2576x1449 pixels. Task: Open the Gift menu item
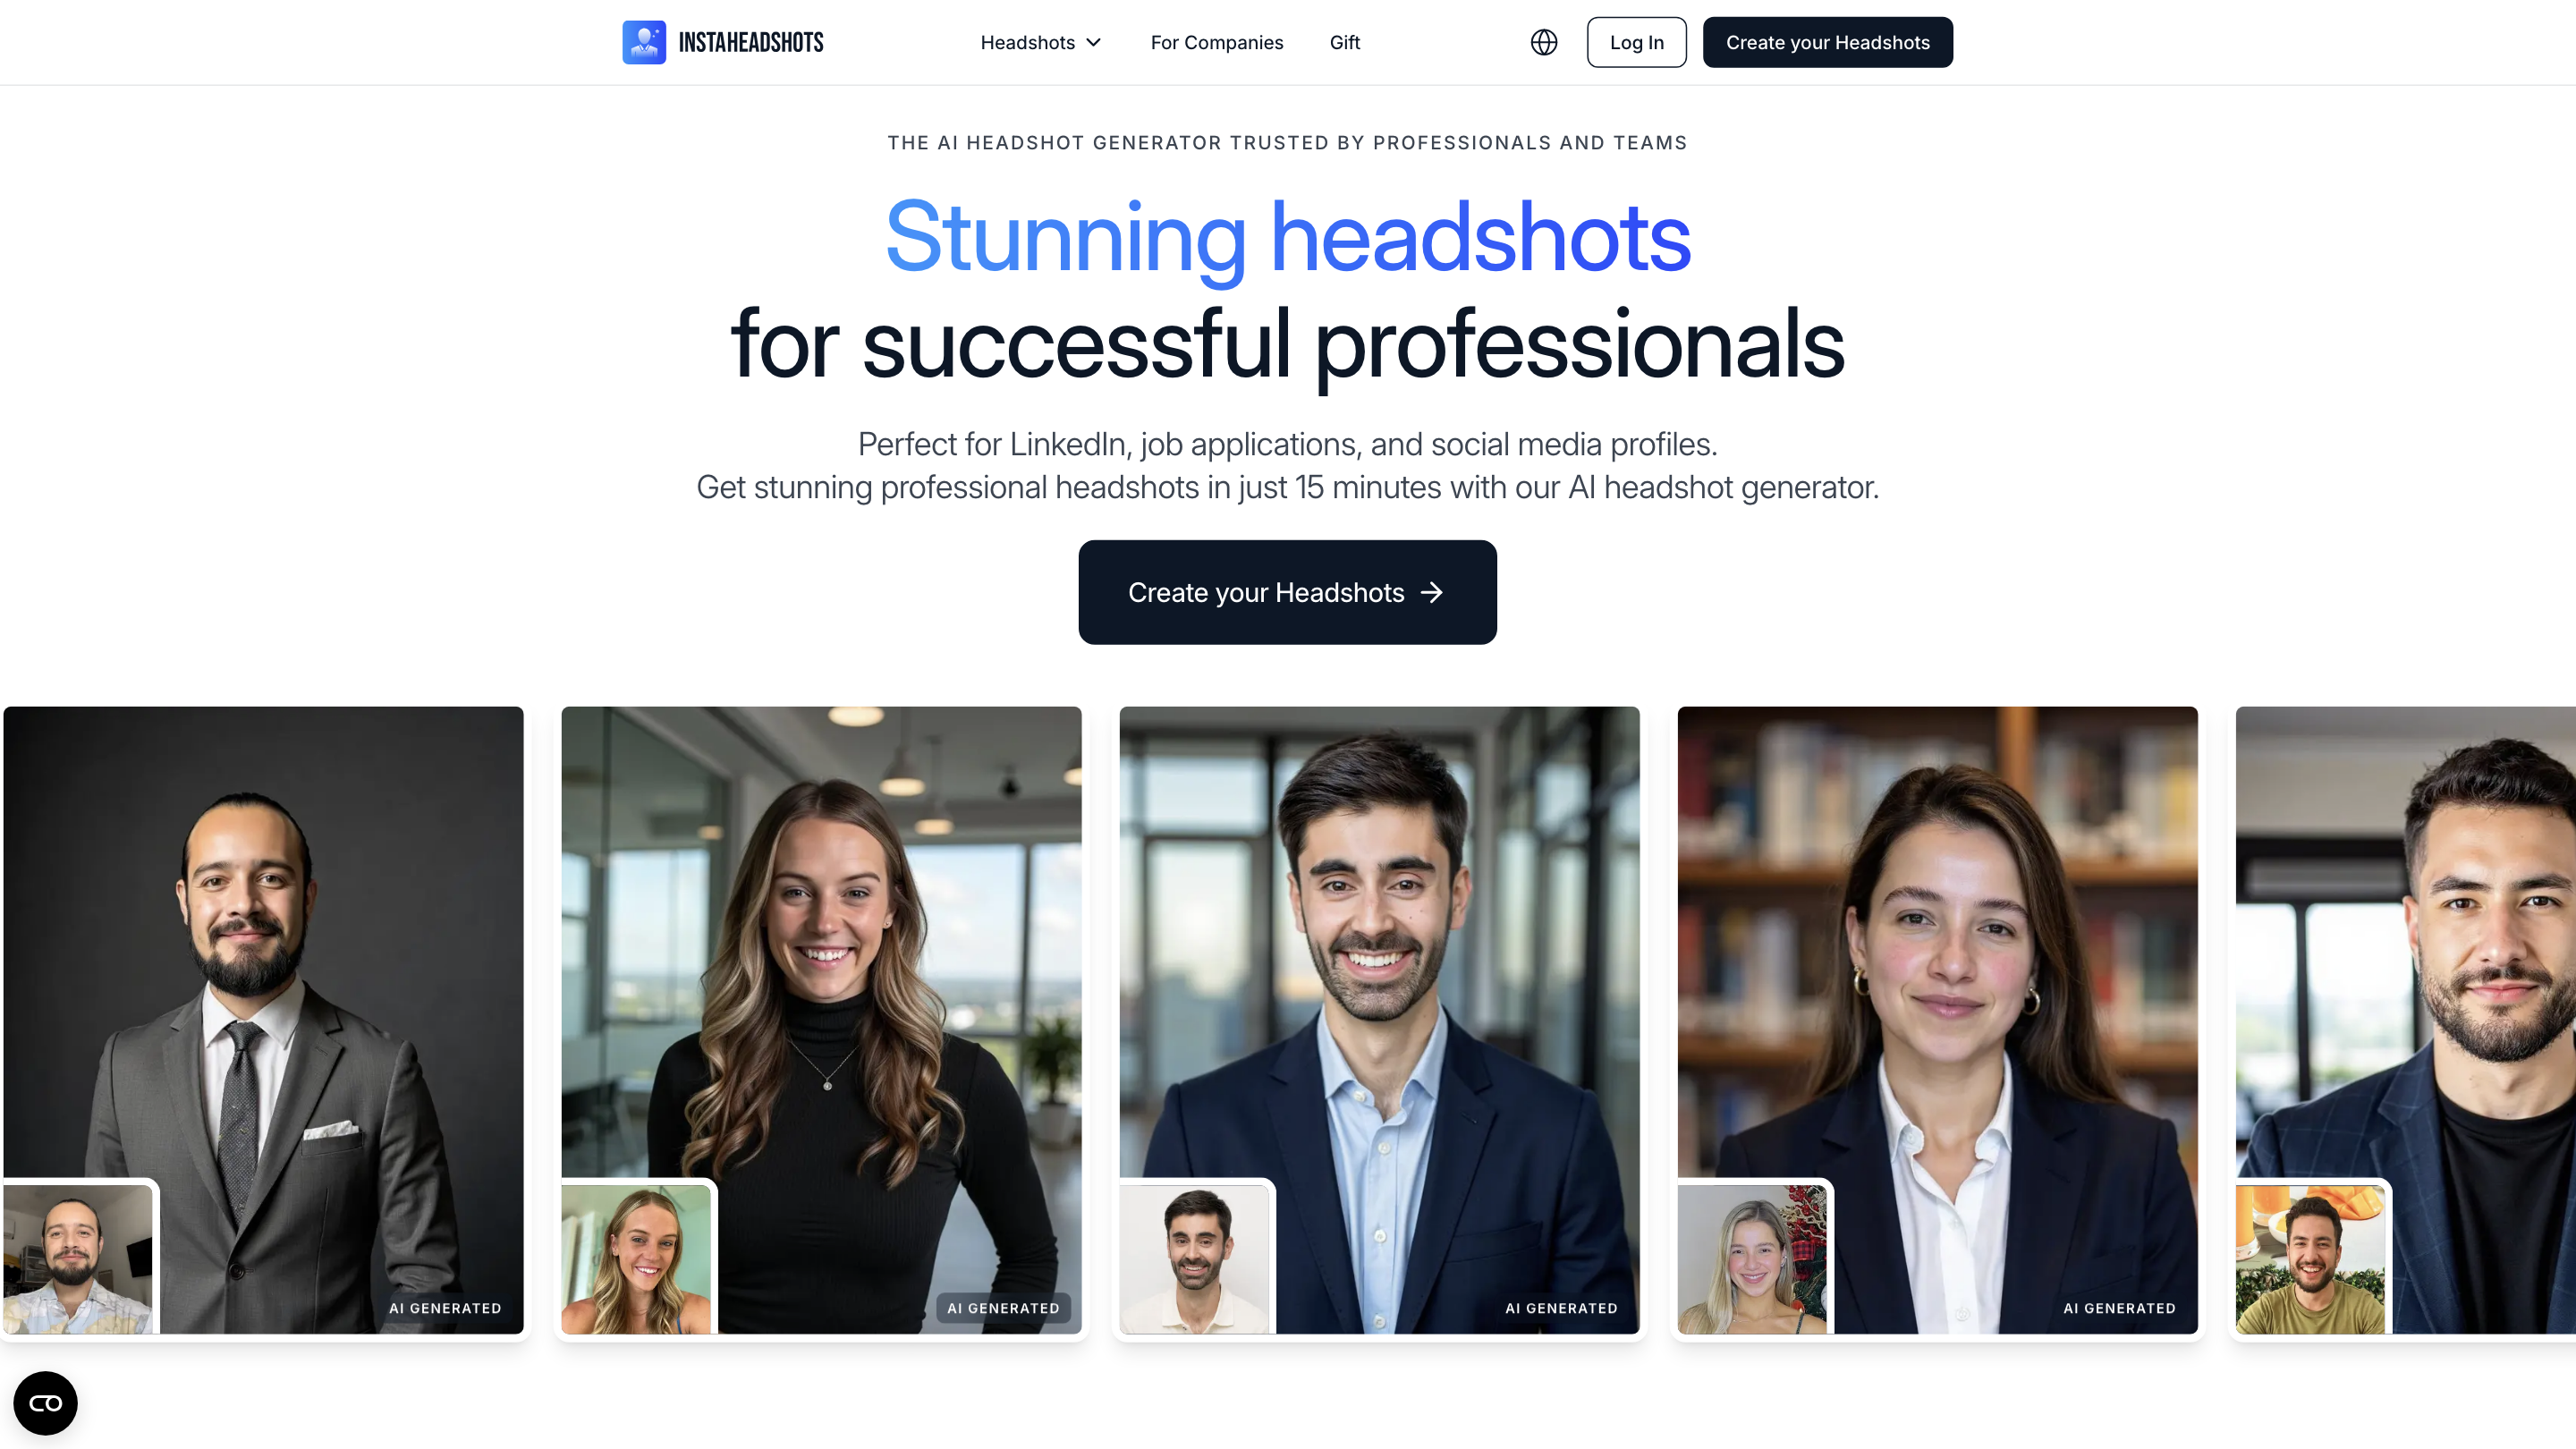pyautogui.click(x=1344, y=42)
